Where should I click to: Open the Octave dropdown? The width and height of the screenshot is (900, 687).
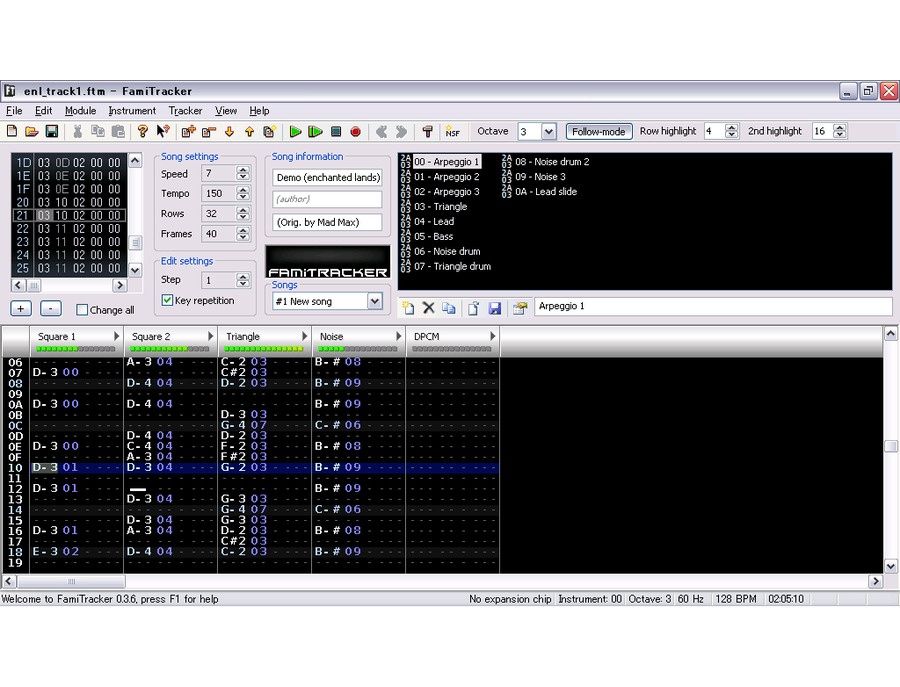[549, 131]
